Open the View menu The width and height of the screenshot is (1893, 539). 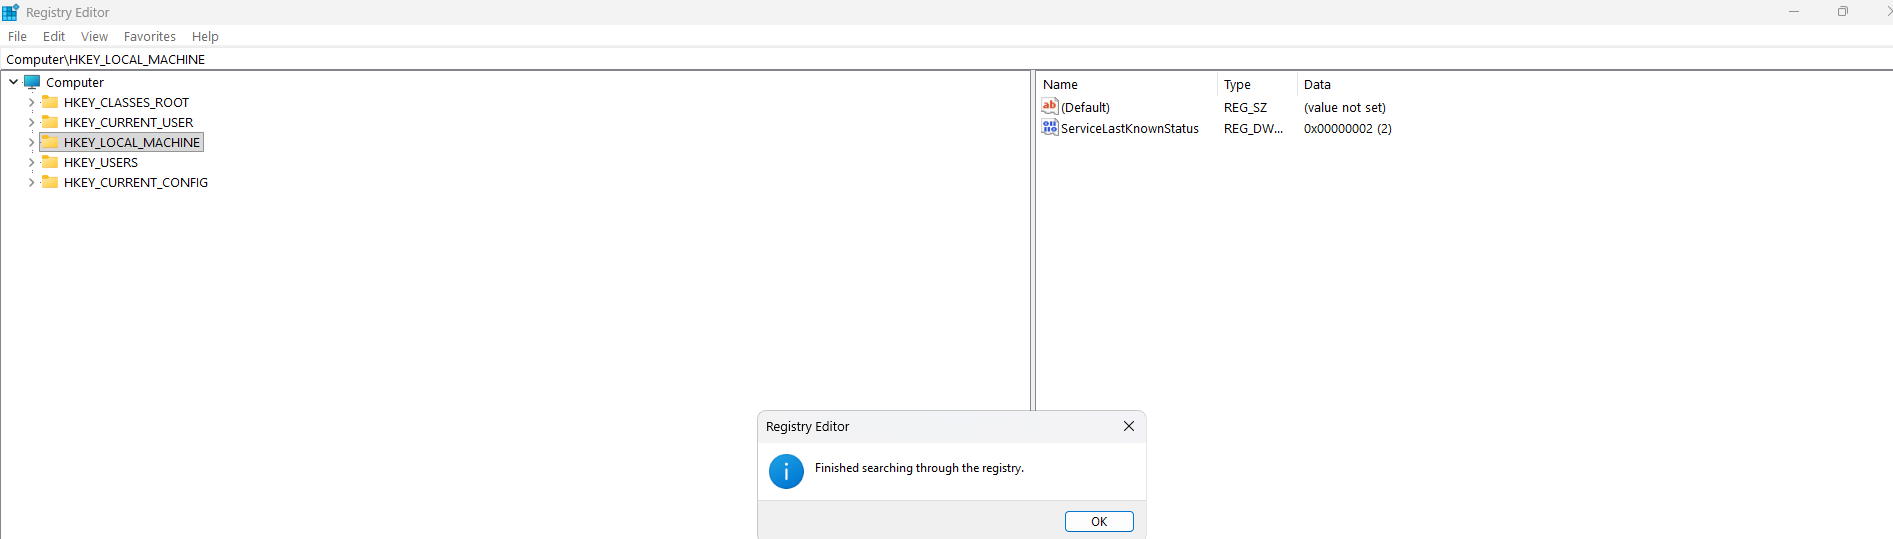coord(94,36)
